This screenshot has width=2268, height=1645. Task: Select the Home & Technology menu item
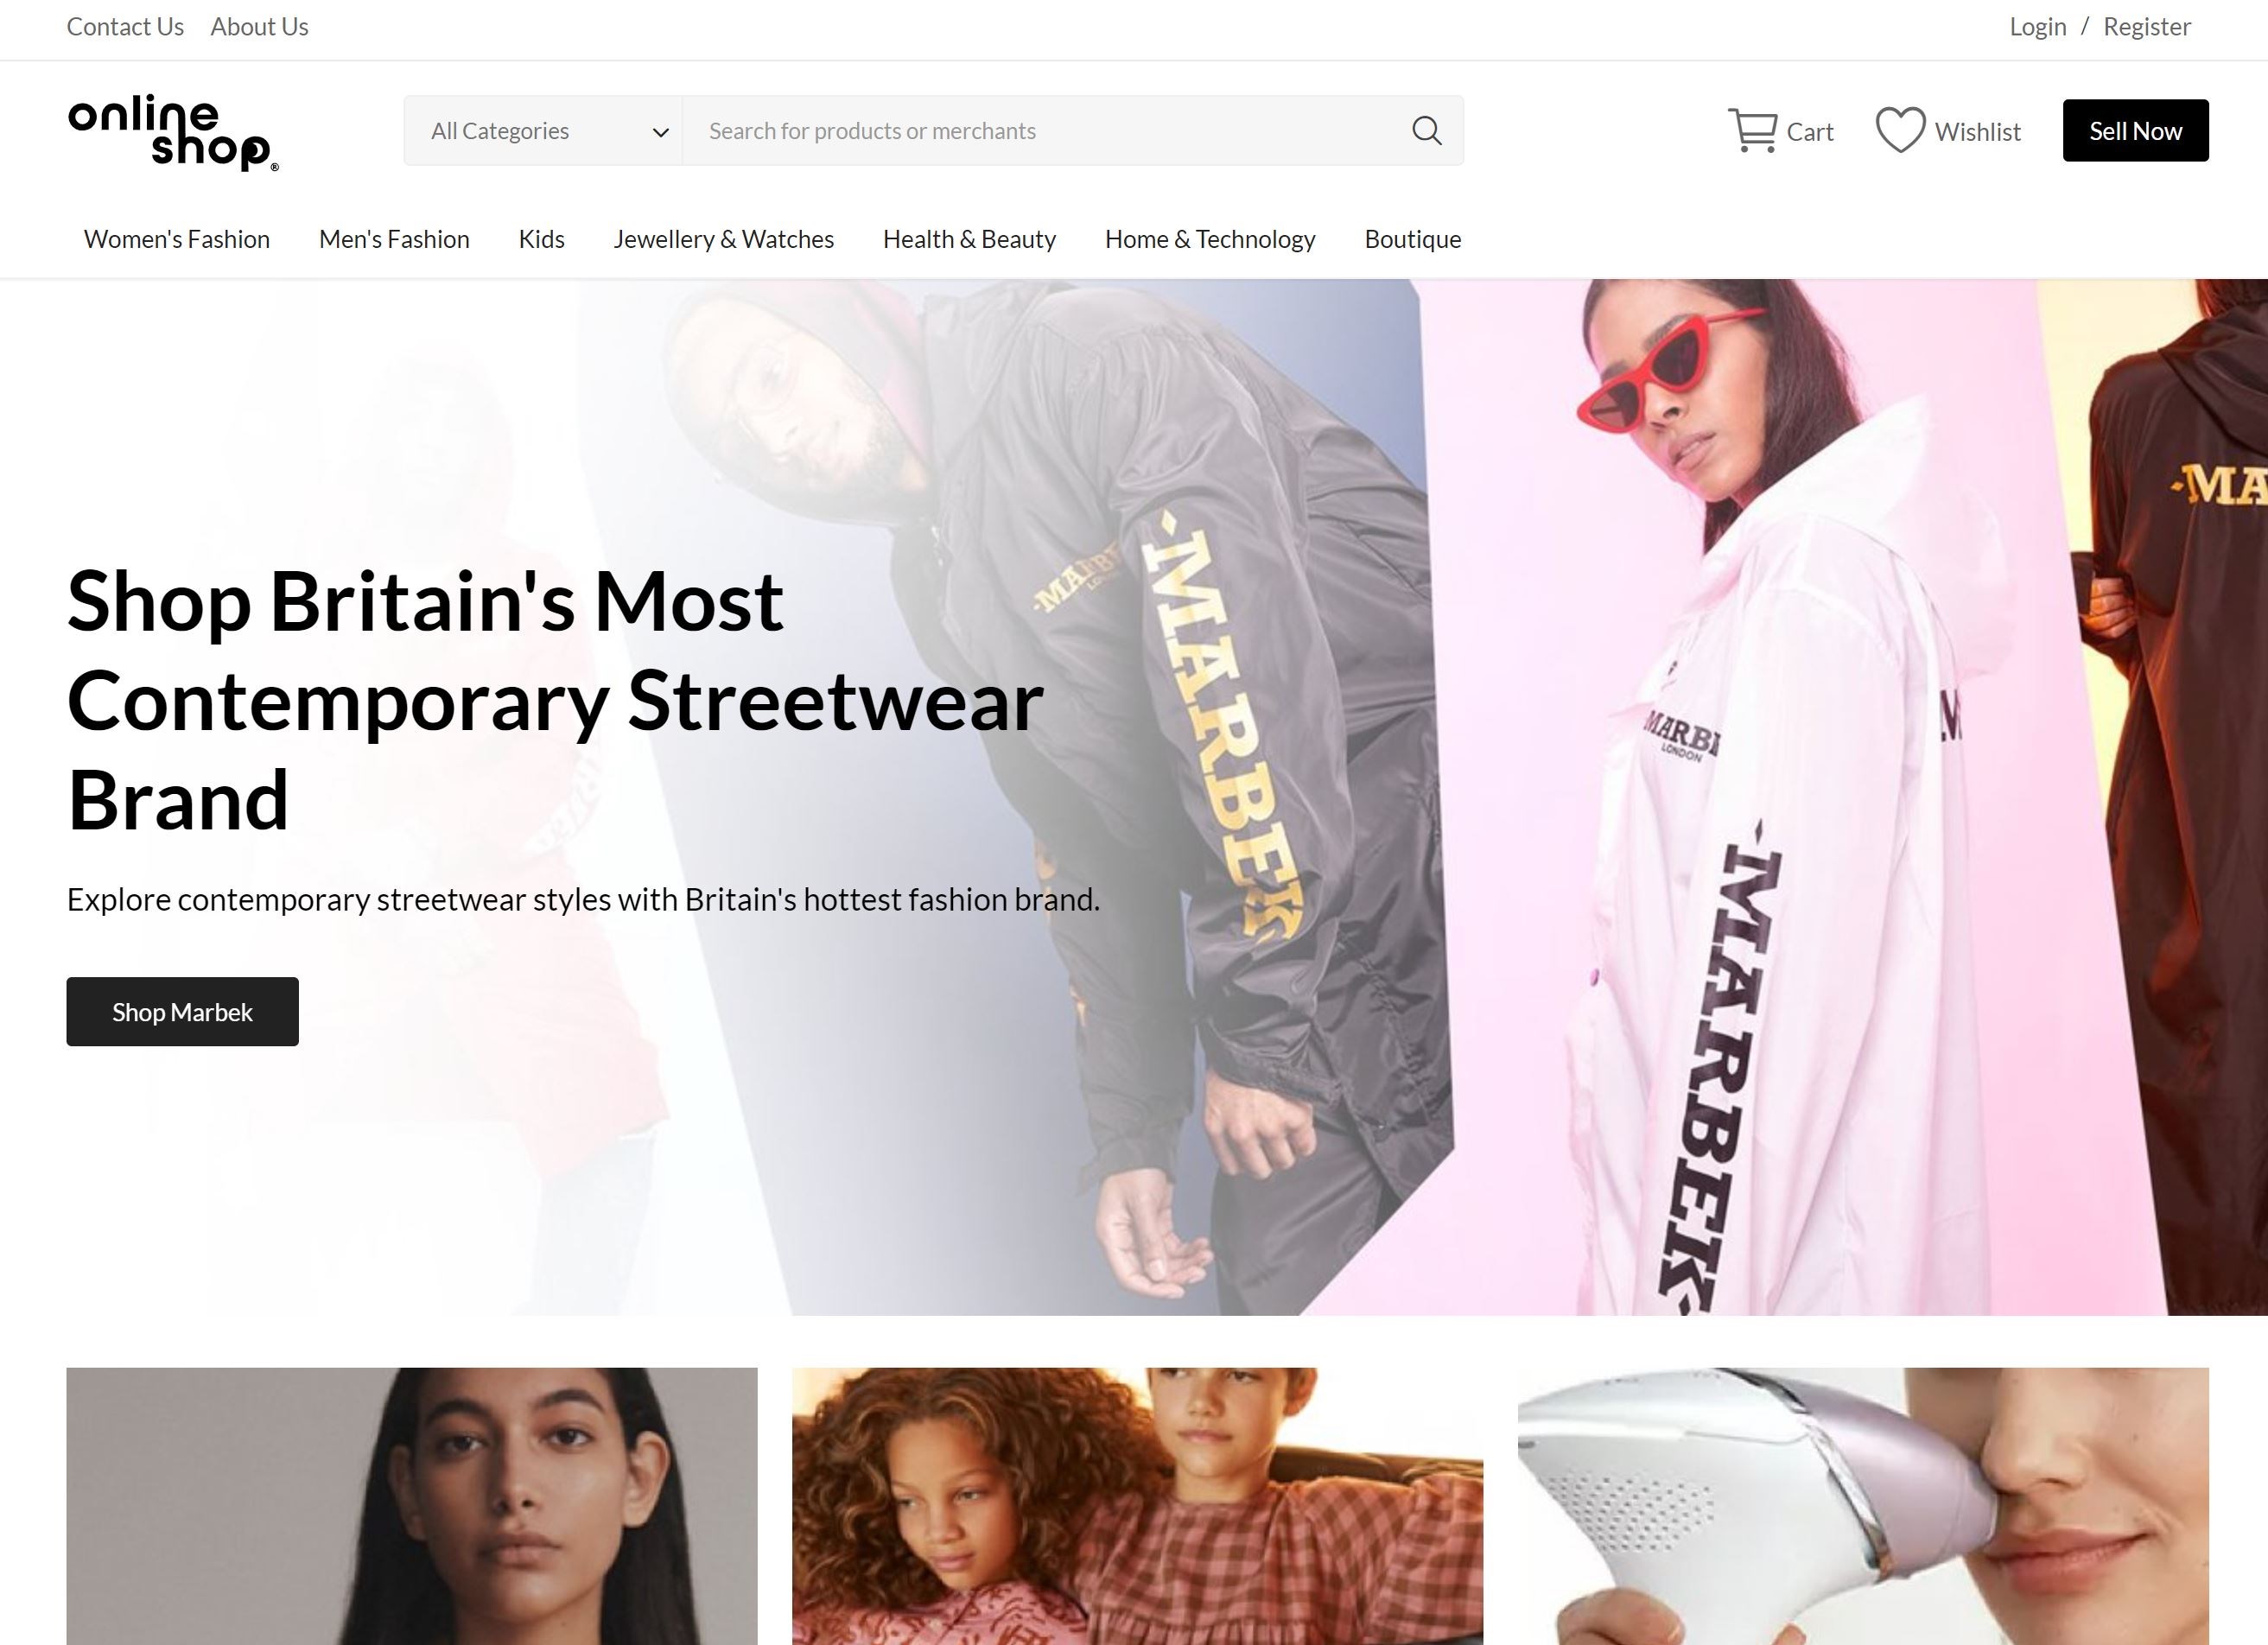pos(1210,239)
